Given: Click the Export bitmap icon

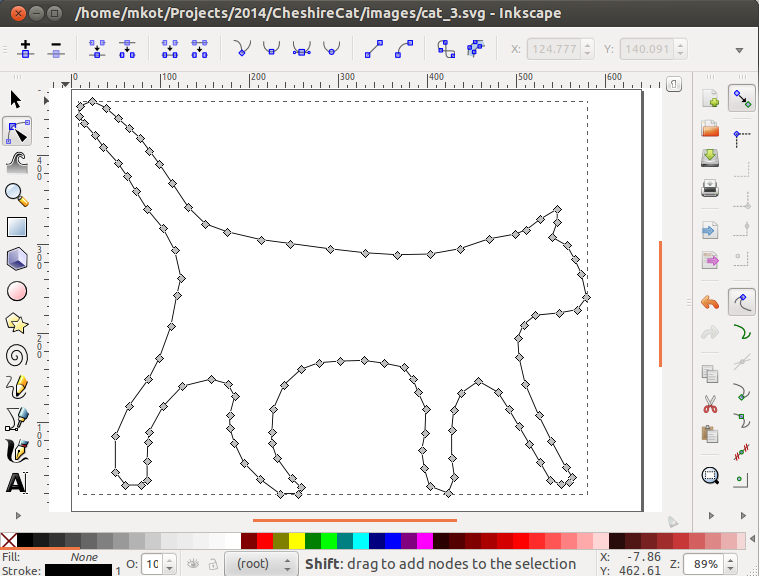Looking at the screenshot, I should point(710,260).
